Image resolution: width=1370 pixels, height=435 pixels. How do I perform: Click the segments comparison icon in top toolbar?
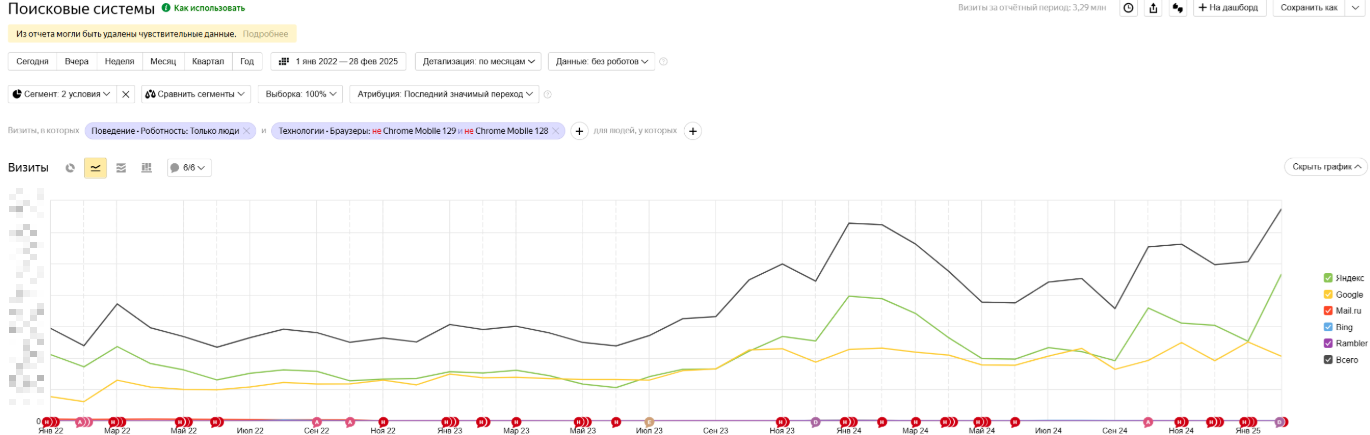click(1178, 8)
